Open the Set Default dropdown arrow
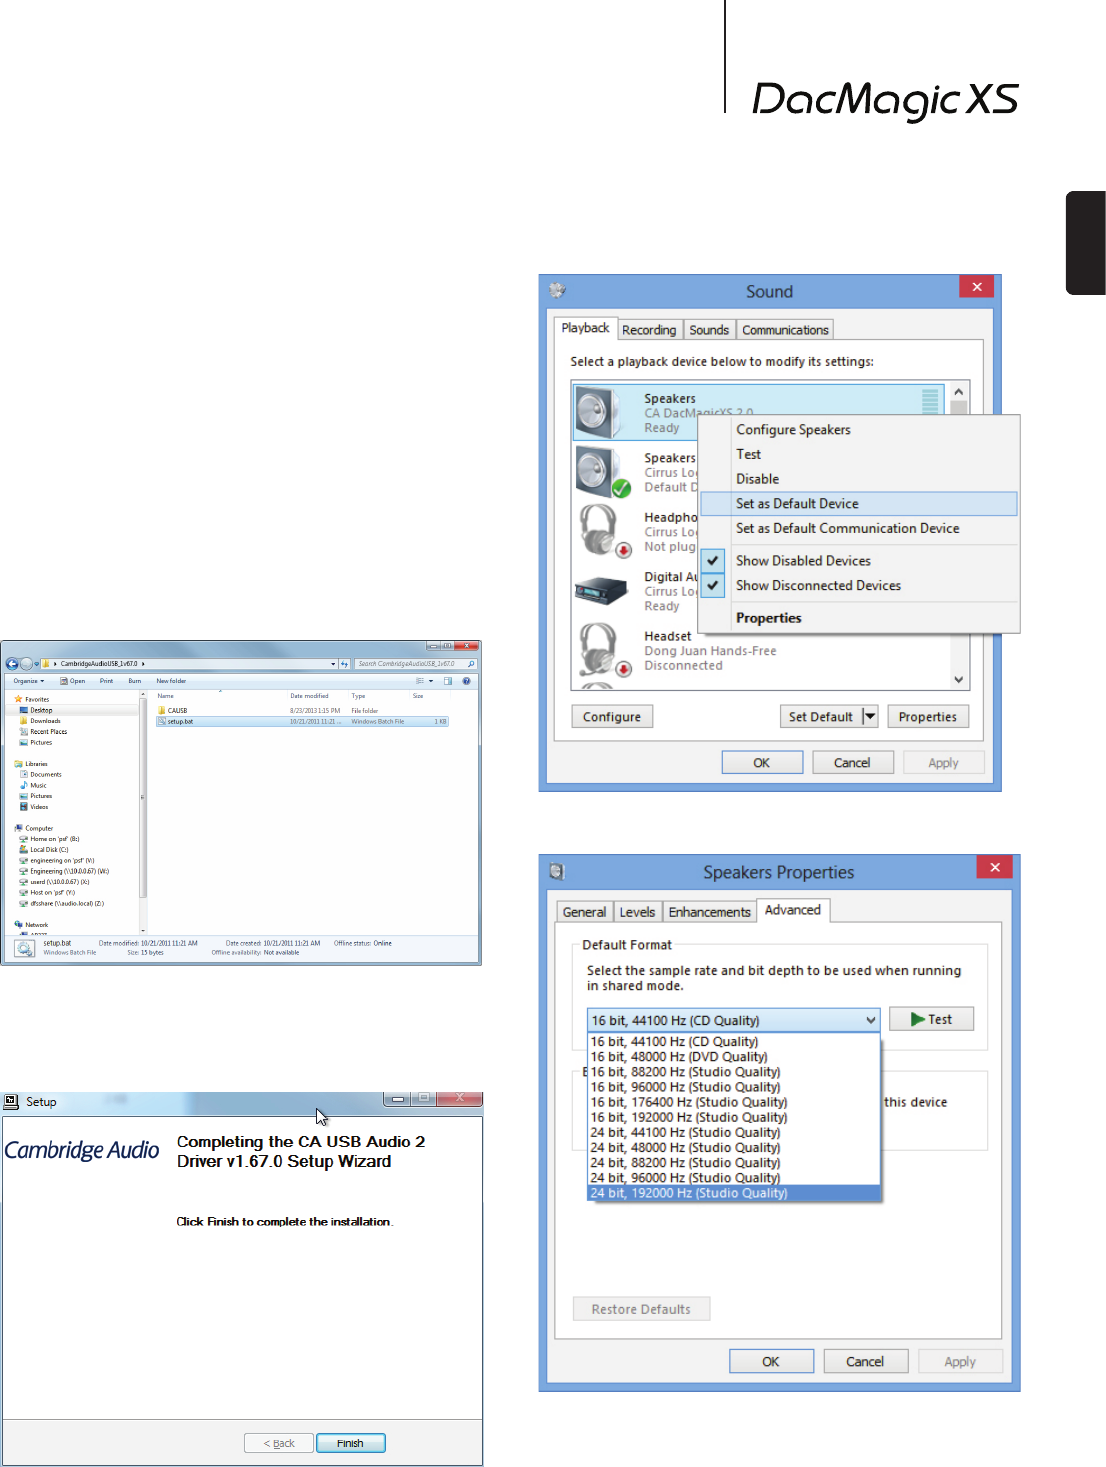The image size is (1106, 1467). (x=869, y=716)
